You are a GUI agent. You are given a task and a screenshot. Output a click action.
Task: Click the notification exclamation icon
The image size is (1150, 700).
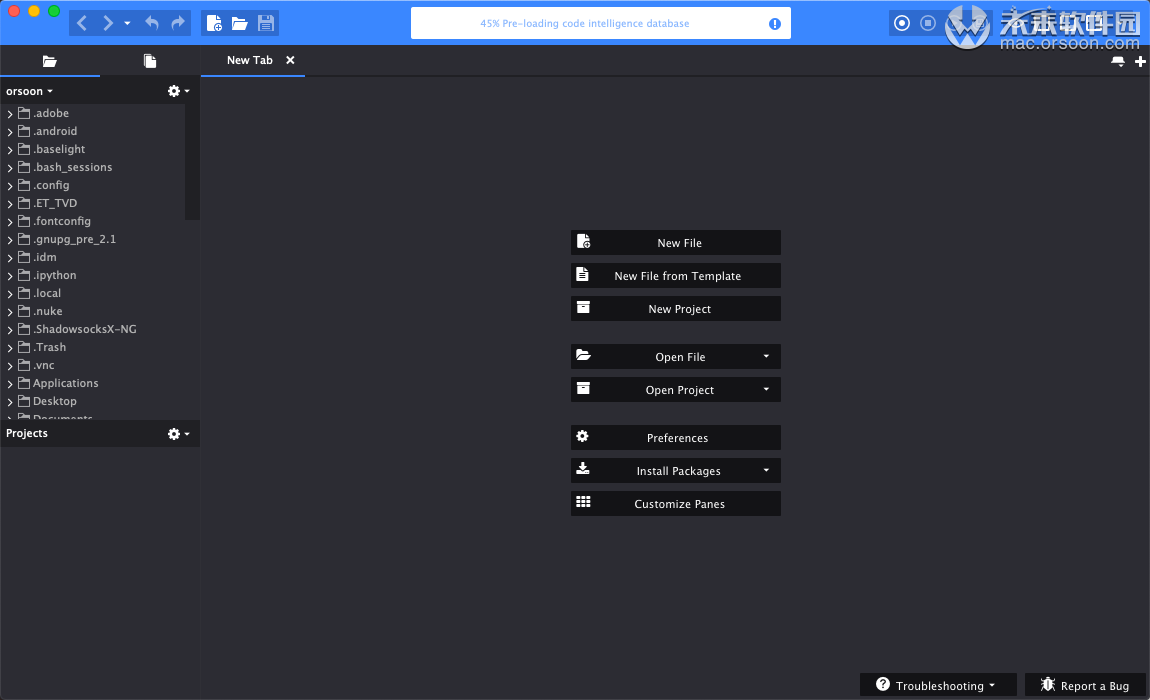point(774,23)
